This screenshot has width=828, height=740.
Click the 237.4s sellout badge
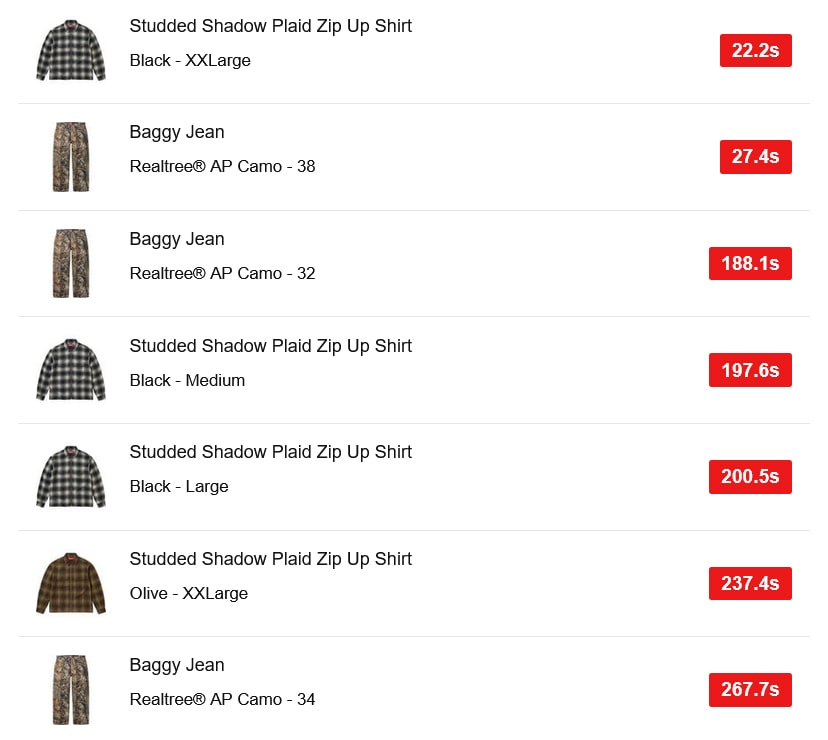click(750, 583)
